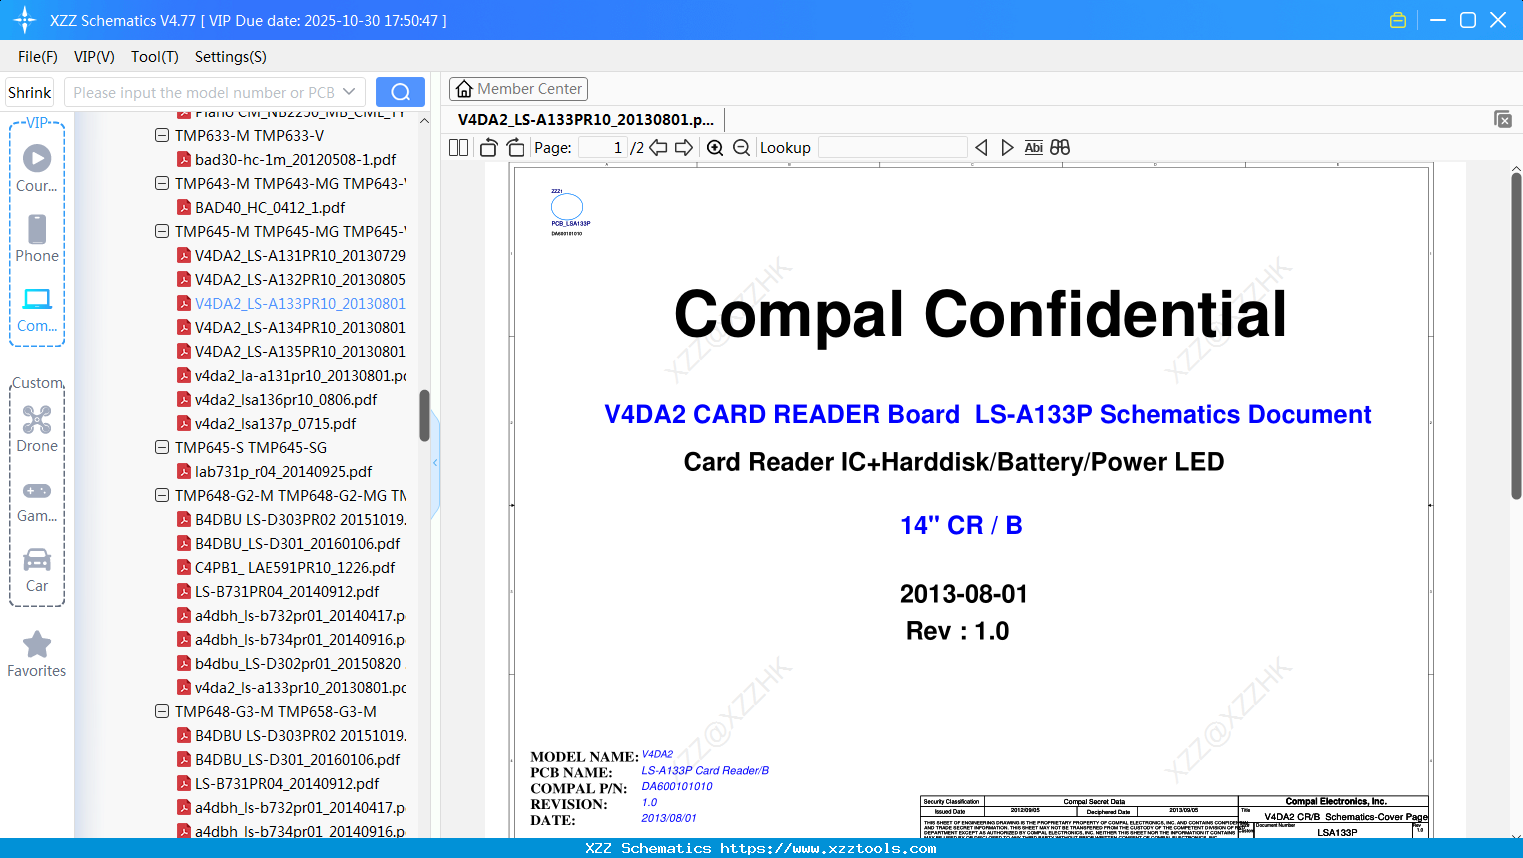Viewport: 1523px width, 858px height.
Task: Open the Settings(S) menu
Action: pos(231,57)
